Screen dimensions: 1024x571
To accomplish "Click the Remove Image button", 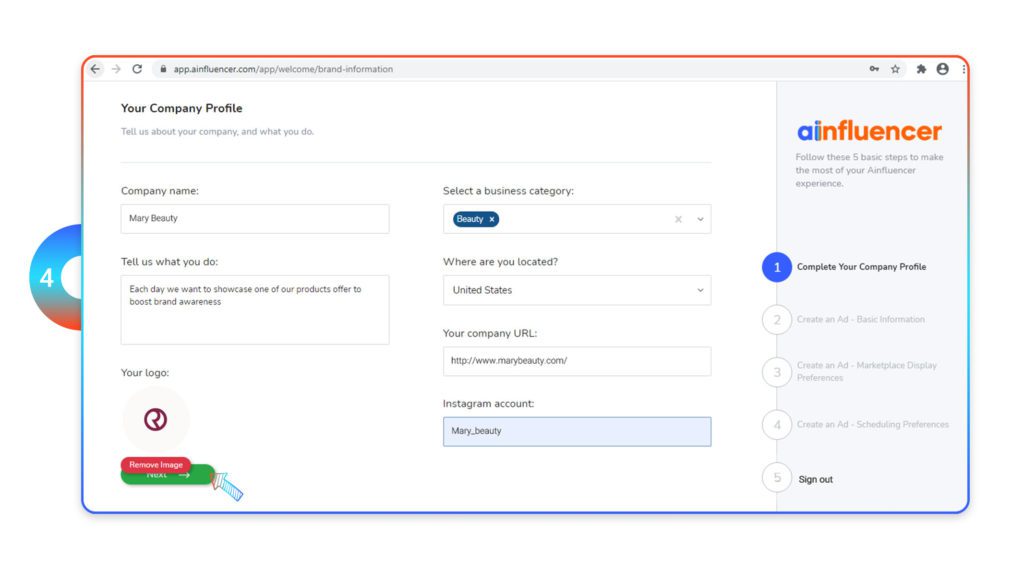I will pyautogui.click(x=156, y=465).
